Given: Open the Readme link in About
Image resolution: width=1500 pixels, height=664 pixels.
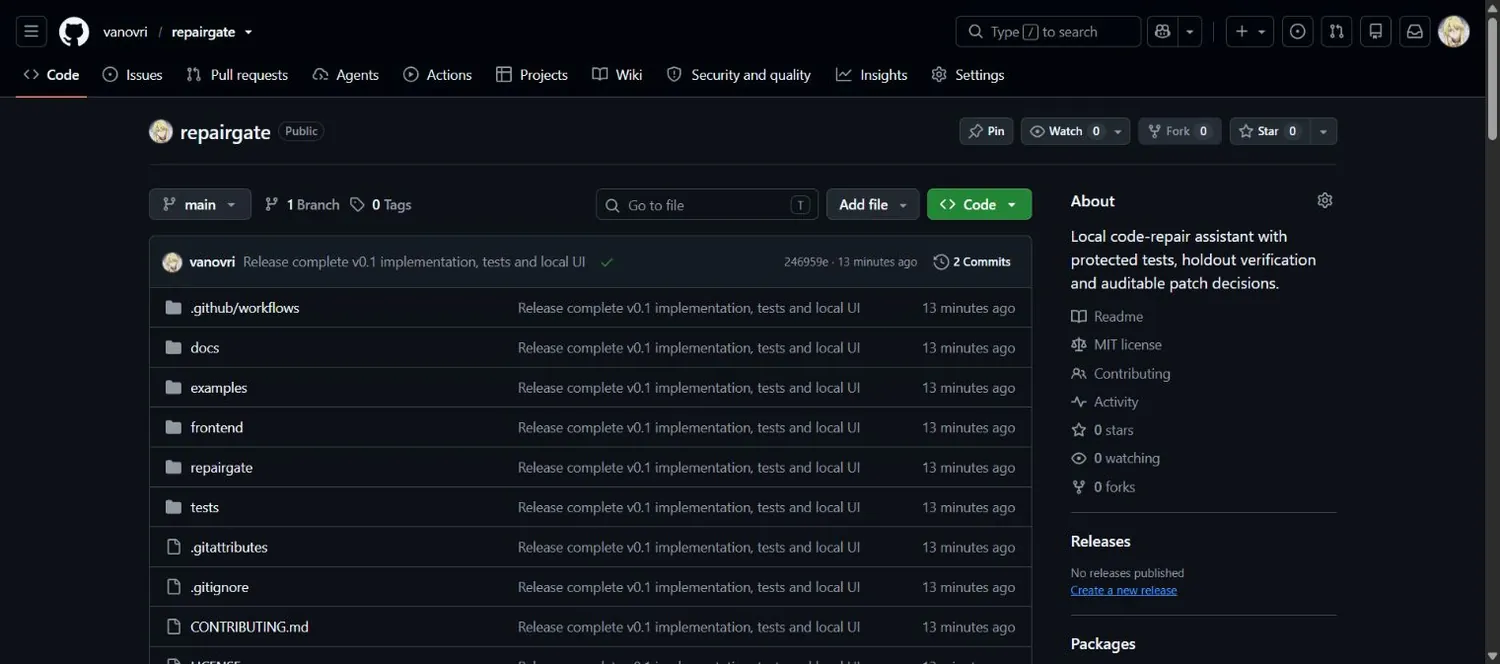Looking at the screenshot, I should 1118,317.
